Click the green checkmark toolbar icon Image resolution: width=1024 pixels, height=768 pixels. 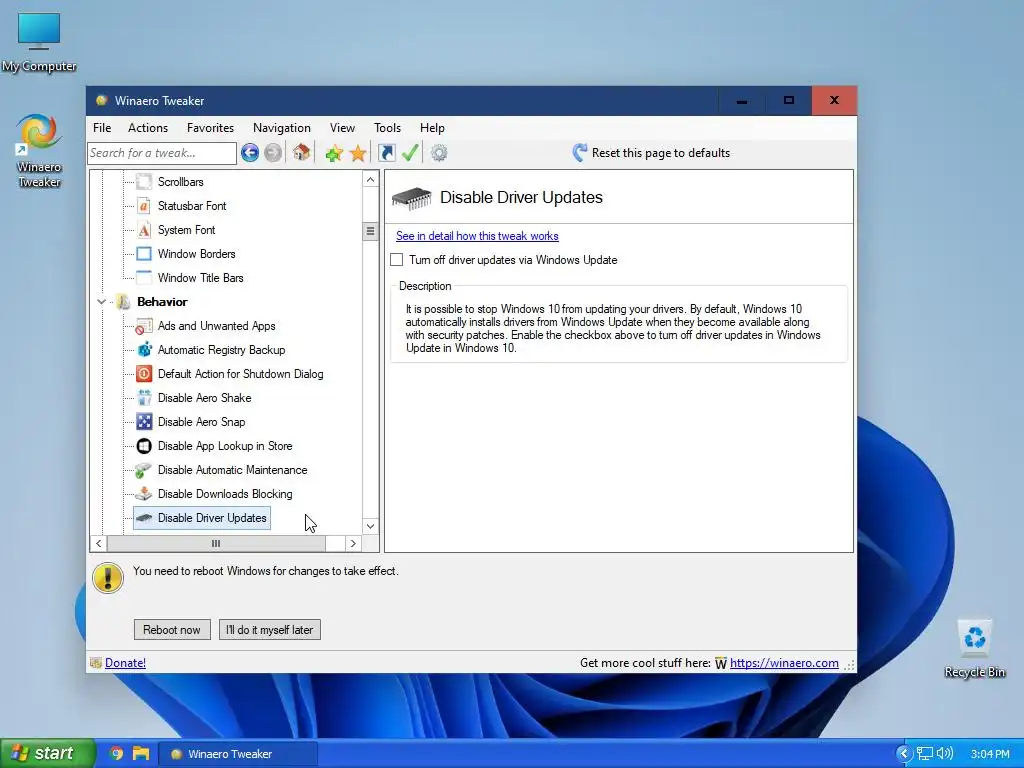click(409, 153)
